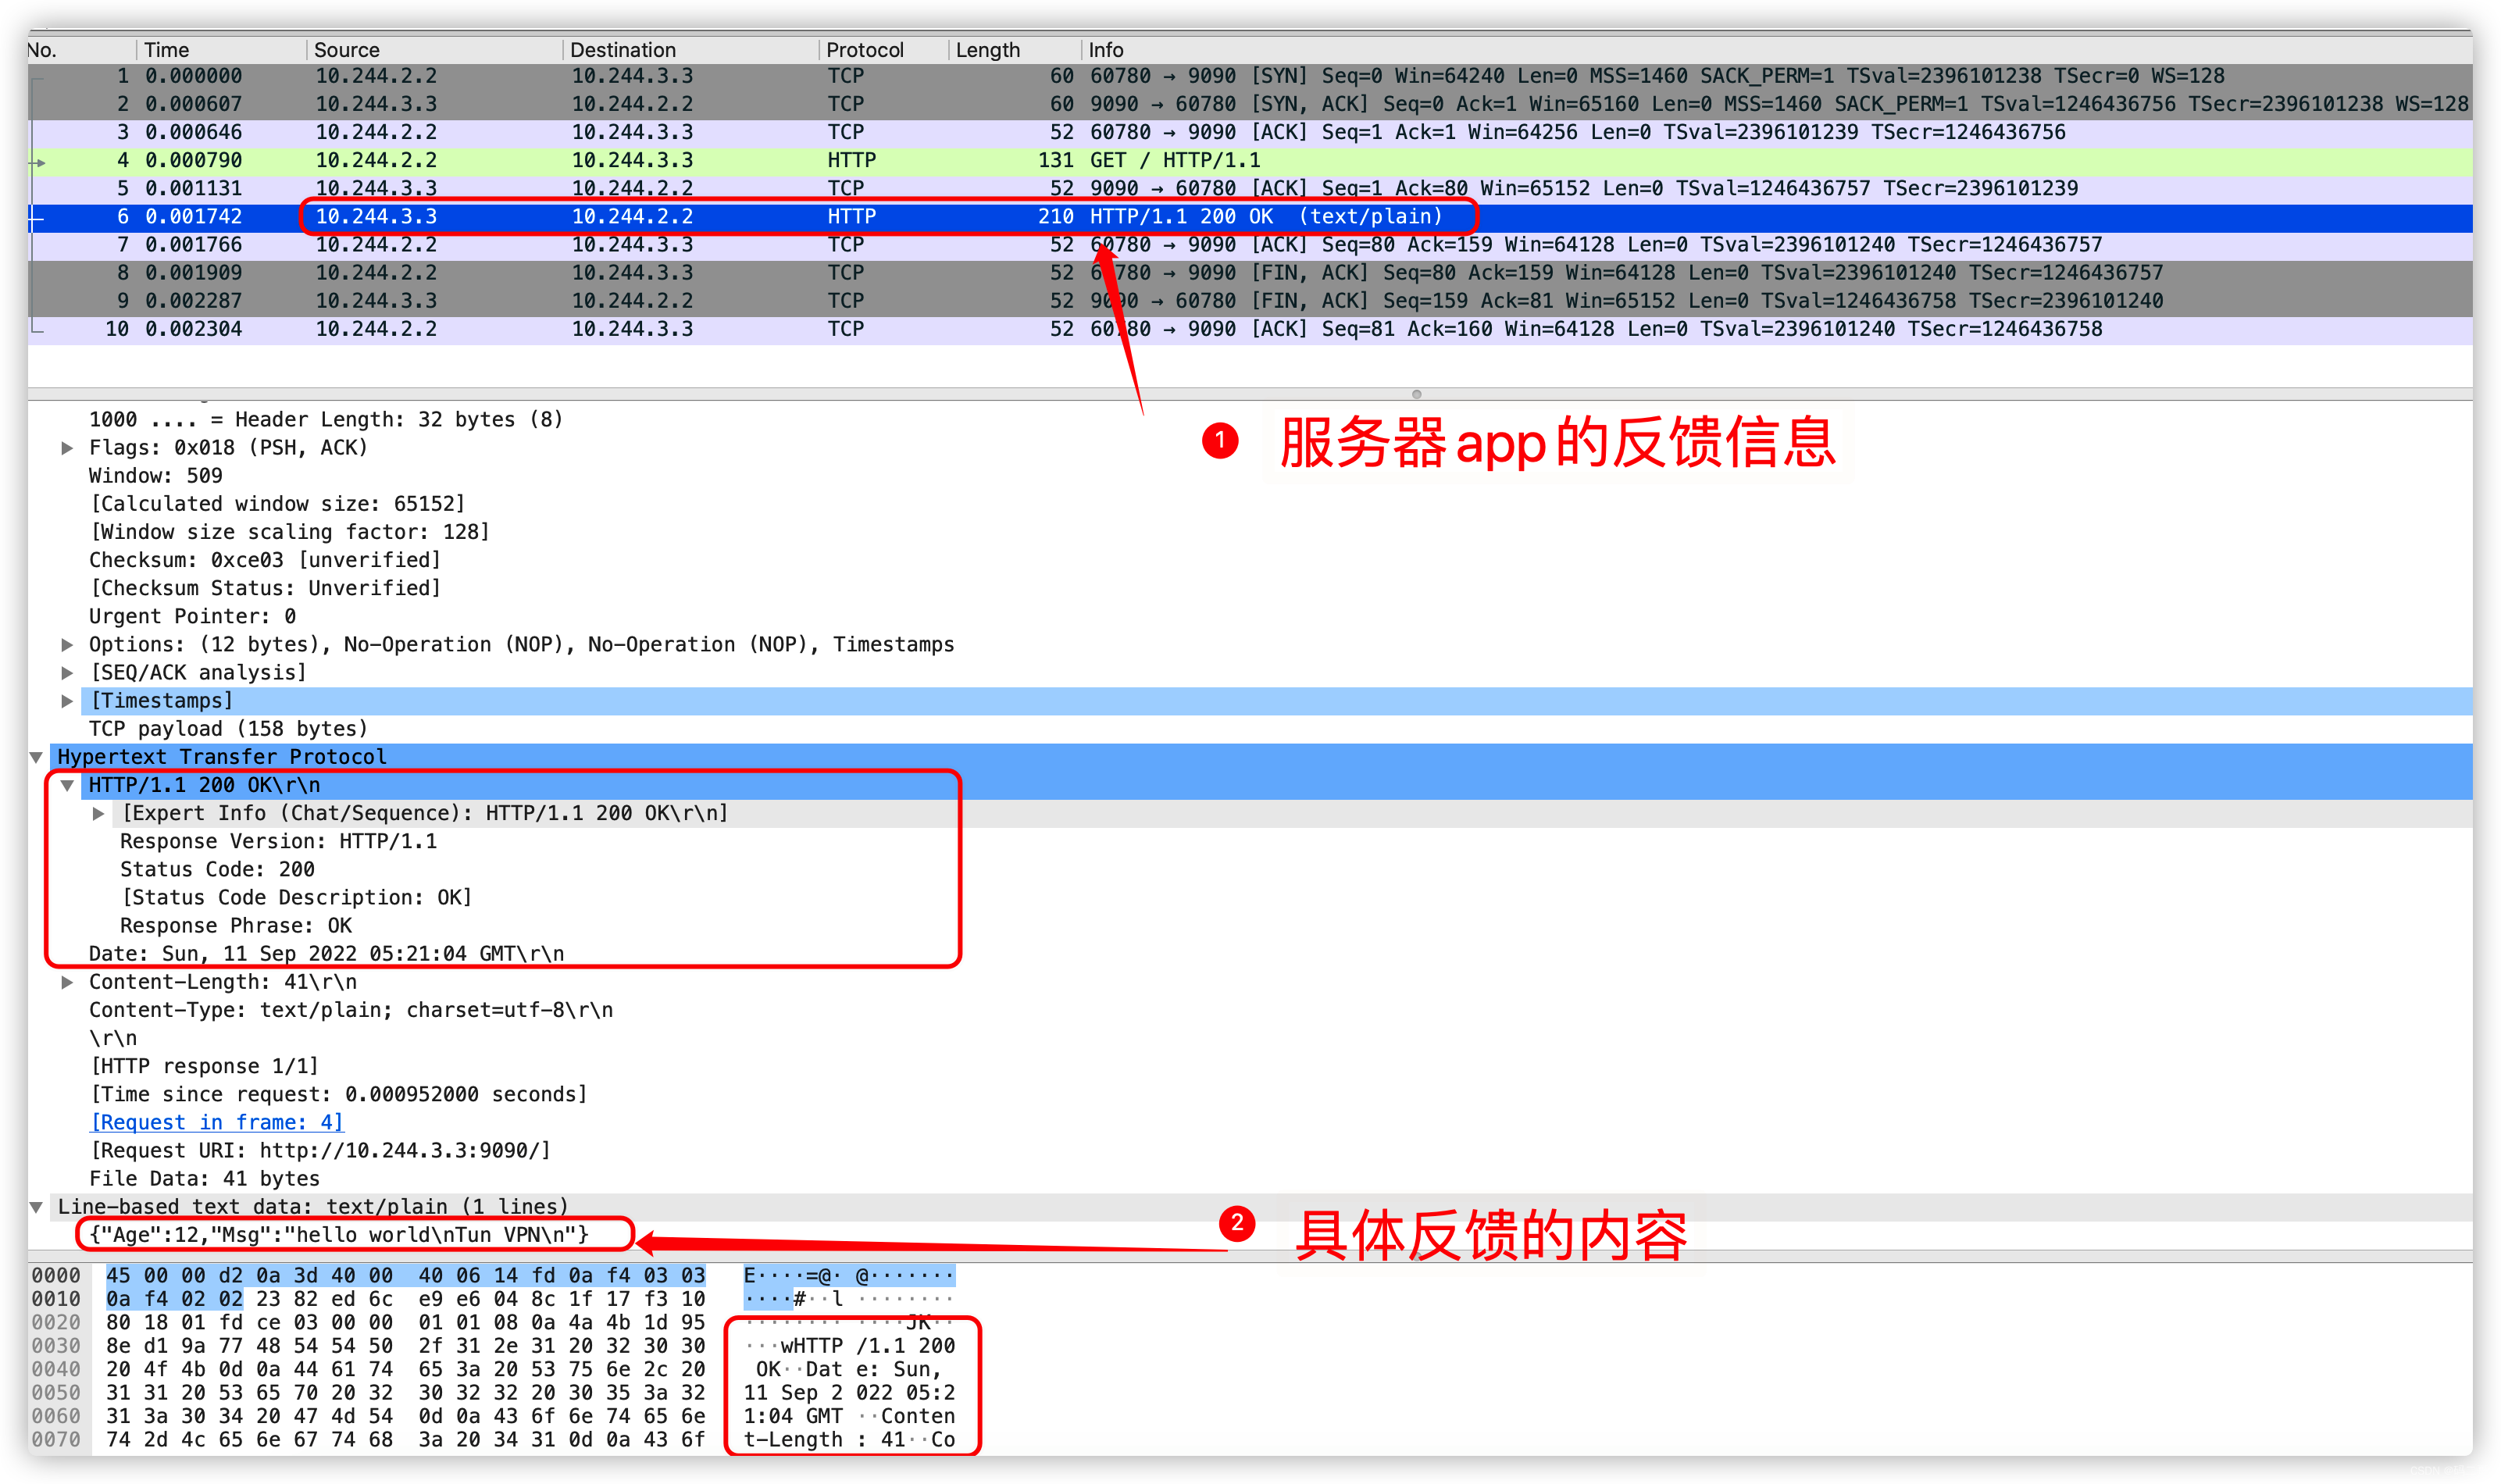Sort packets by the Time column header

point(166,50)
